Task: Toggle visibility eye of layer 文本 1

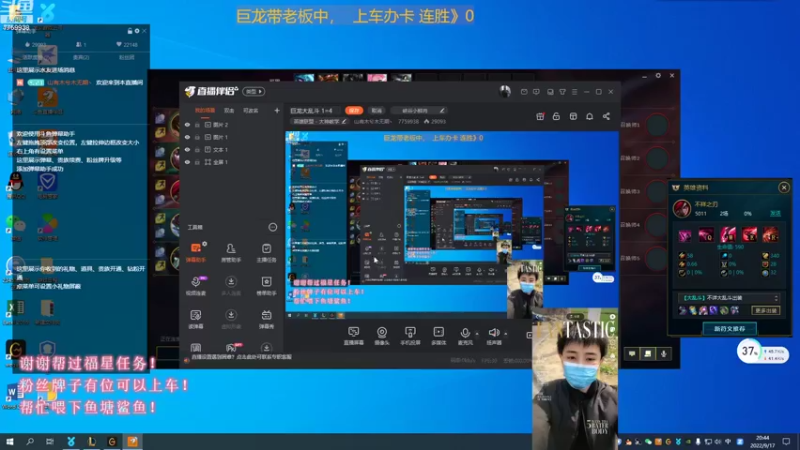Action: click(x=187, y=149)
